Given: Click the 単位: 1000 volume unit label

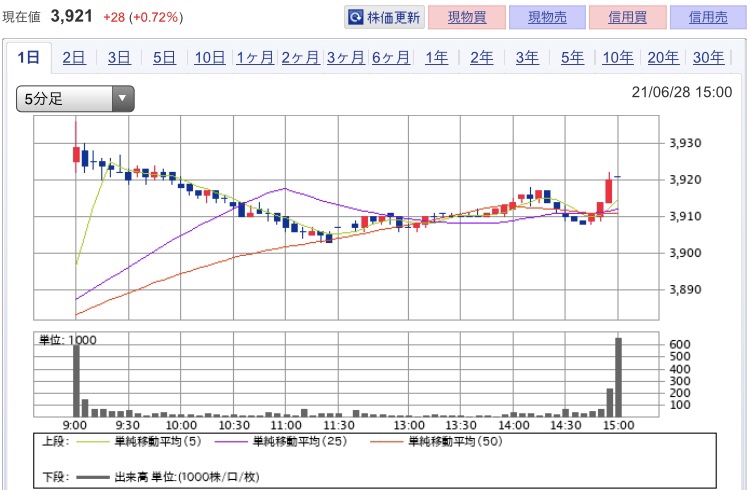Looking at the screenshot, I should click(x=67, y=340).
